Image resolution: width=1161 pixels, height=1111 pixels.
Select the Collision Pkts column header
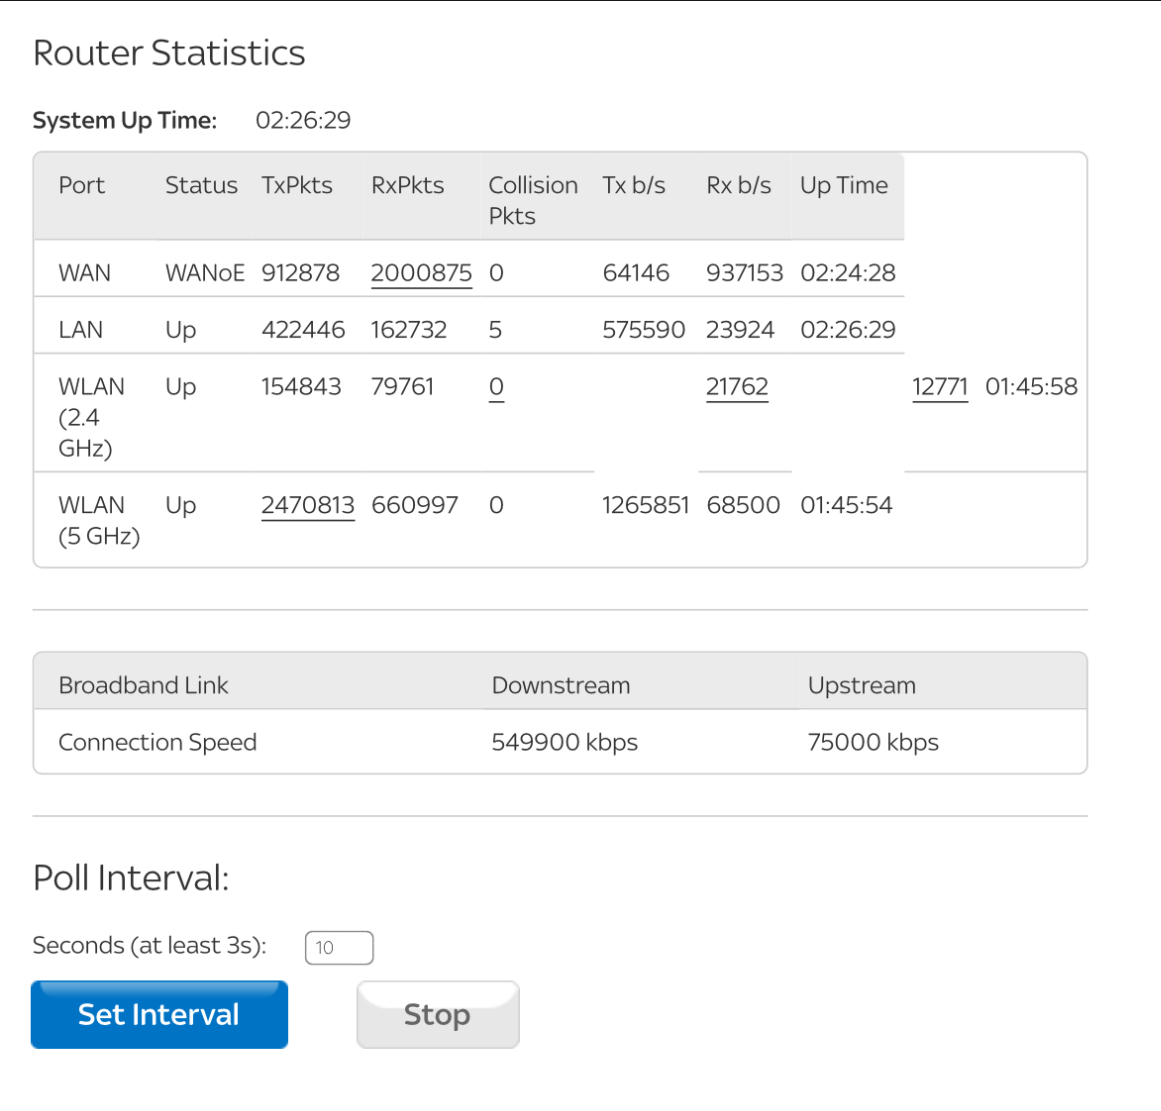(x=532, y=200)
